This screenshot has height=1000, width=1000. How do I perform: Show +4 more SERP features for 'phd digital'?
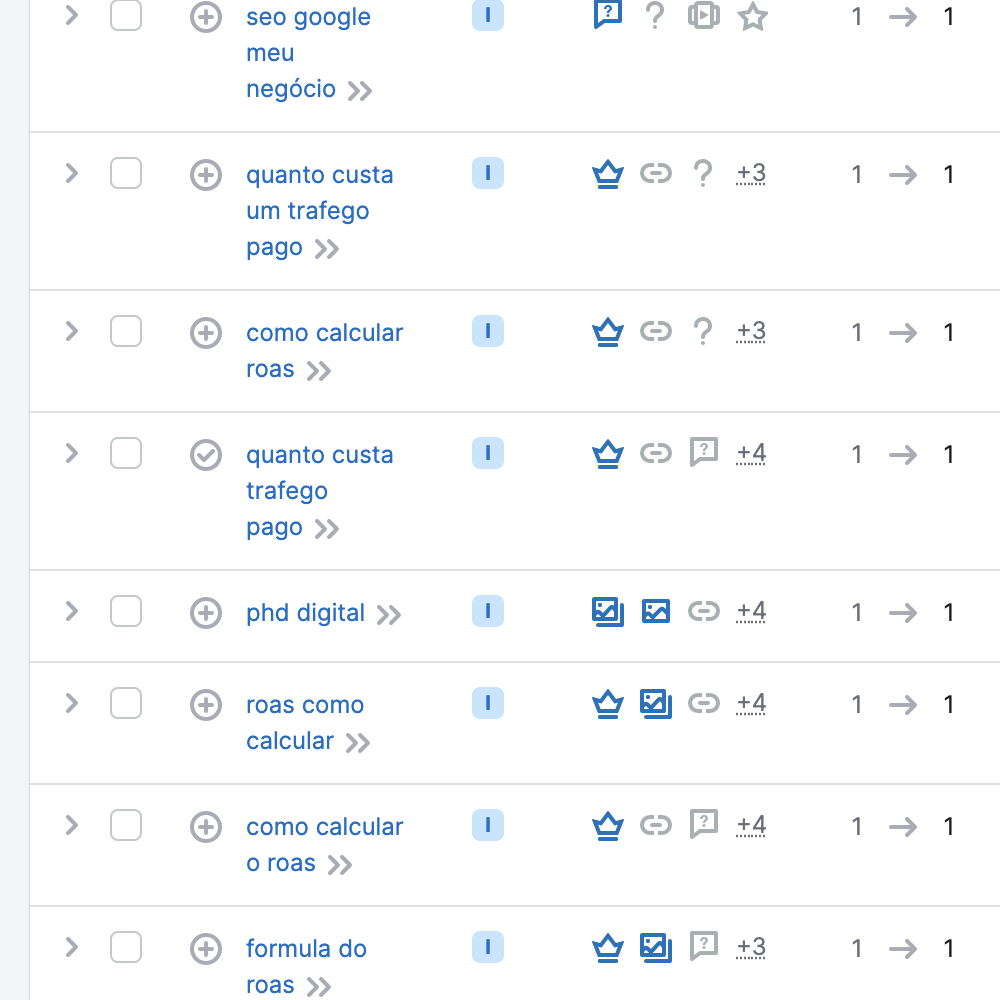[751, 611]
